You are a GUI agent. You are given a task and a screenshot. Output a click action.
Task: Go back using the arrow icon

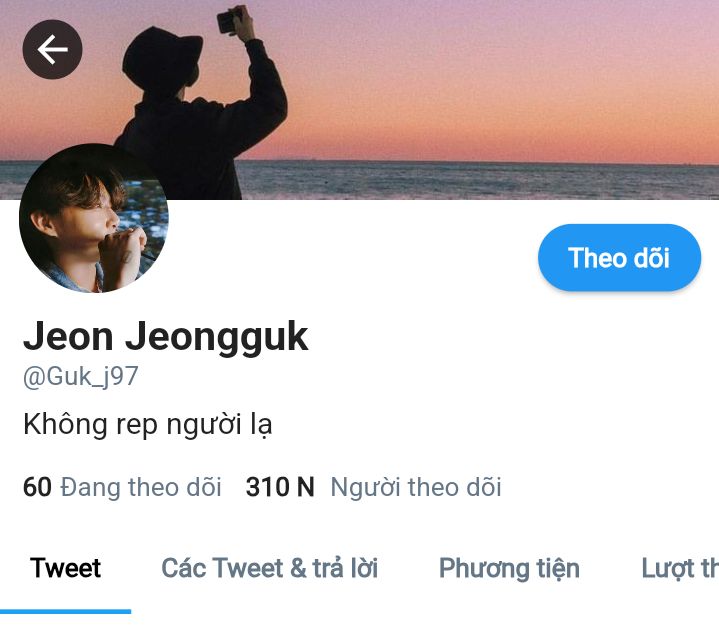click(52, 50)
